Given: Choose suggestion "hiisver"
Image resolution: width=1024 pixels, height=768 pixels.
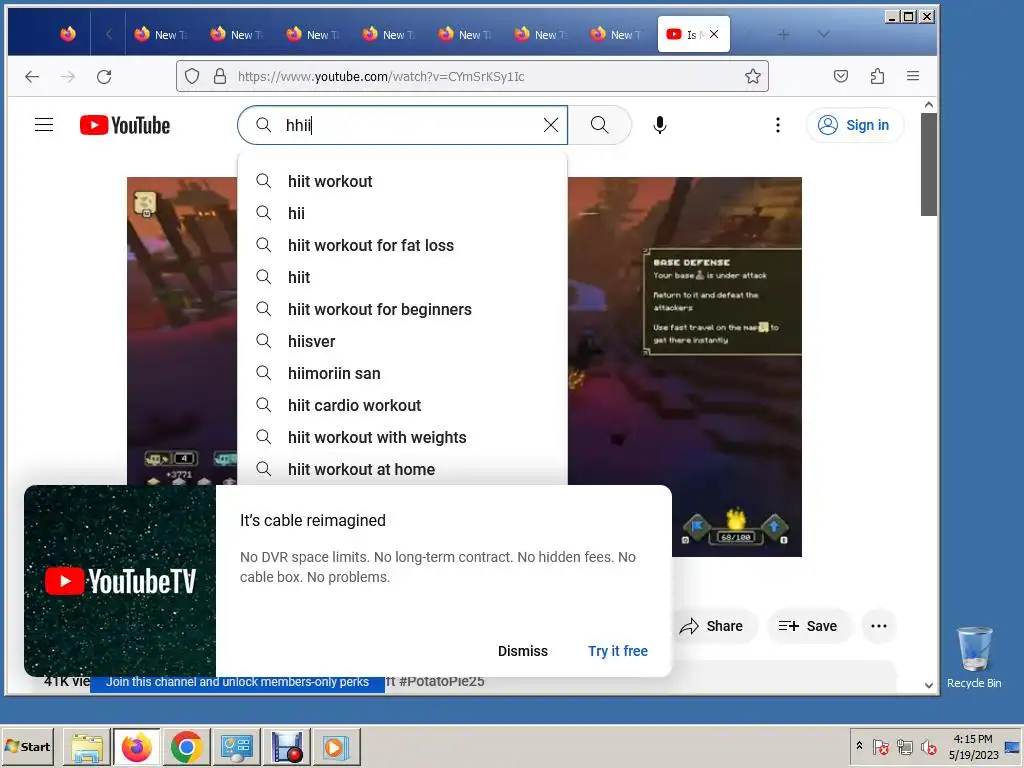Looking at the screenshot, I should 402,341.
